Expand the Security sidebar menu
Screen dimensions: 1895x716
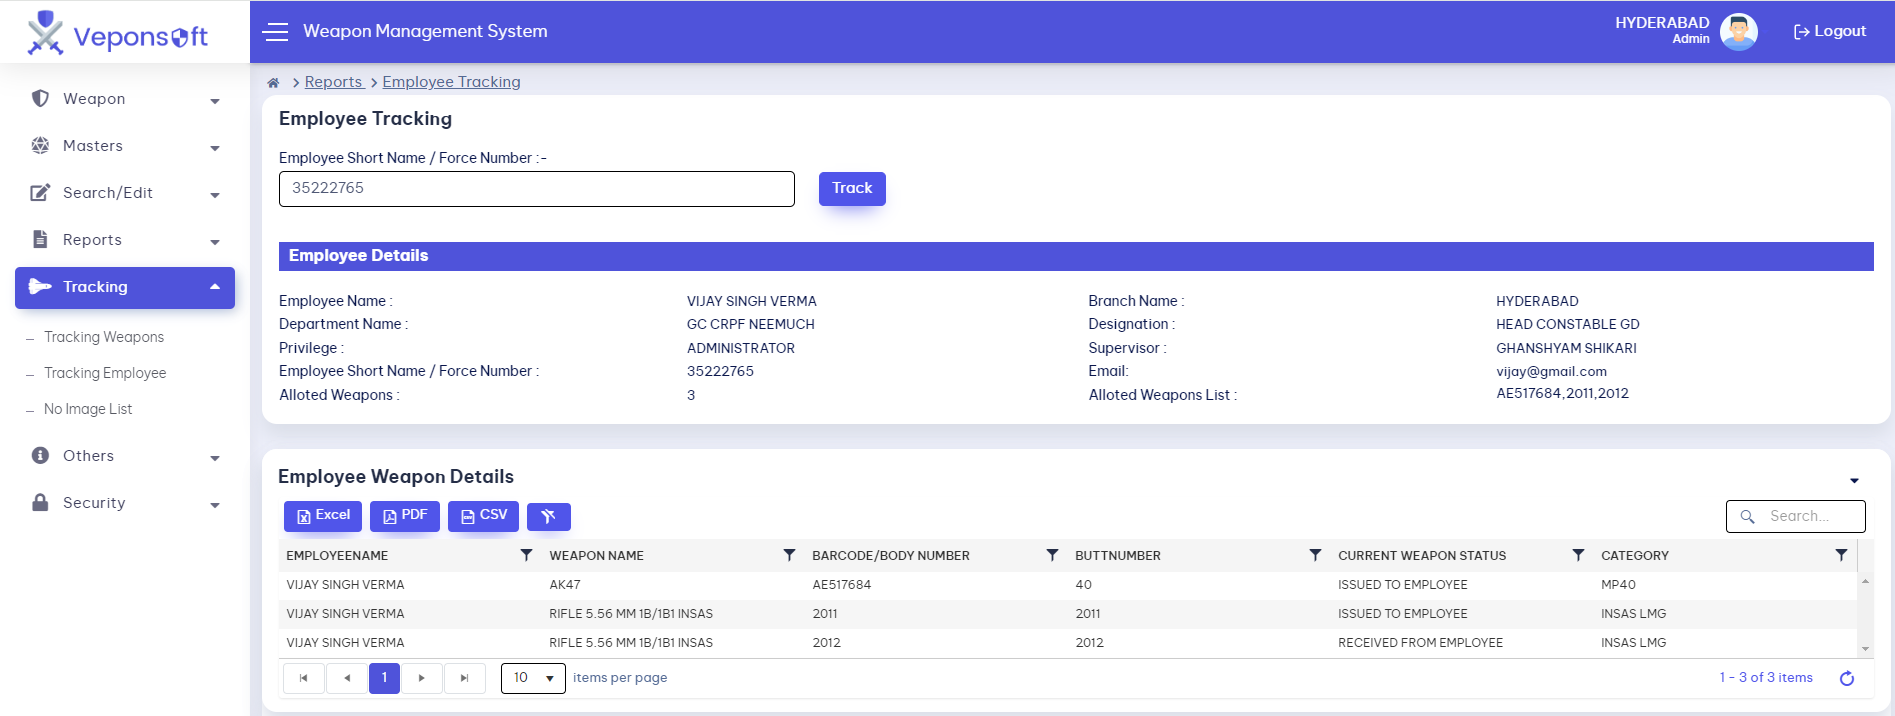[125, 503]
